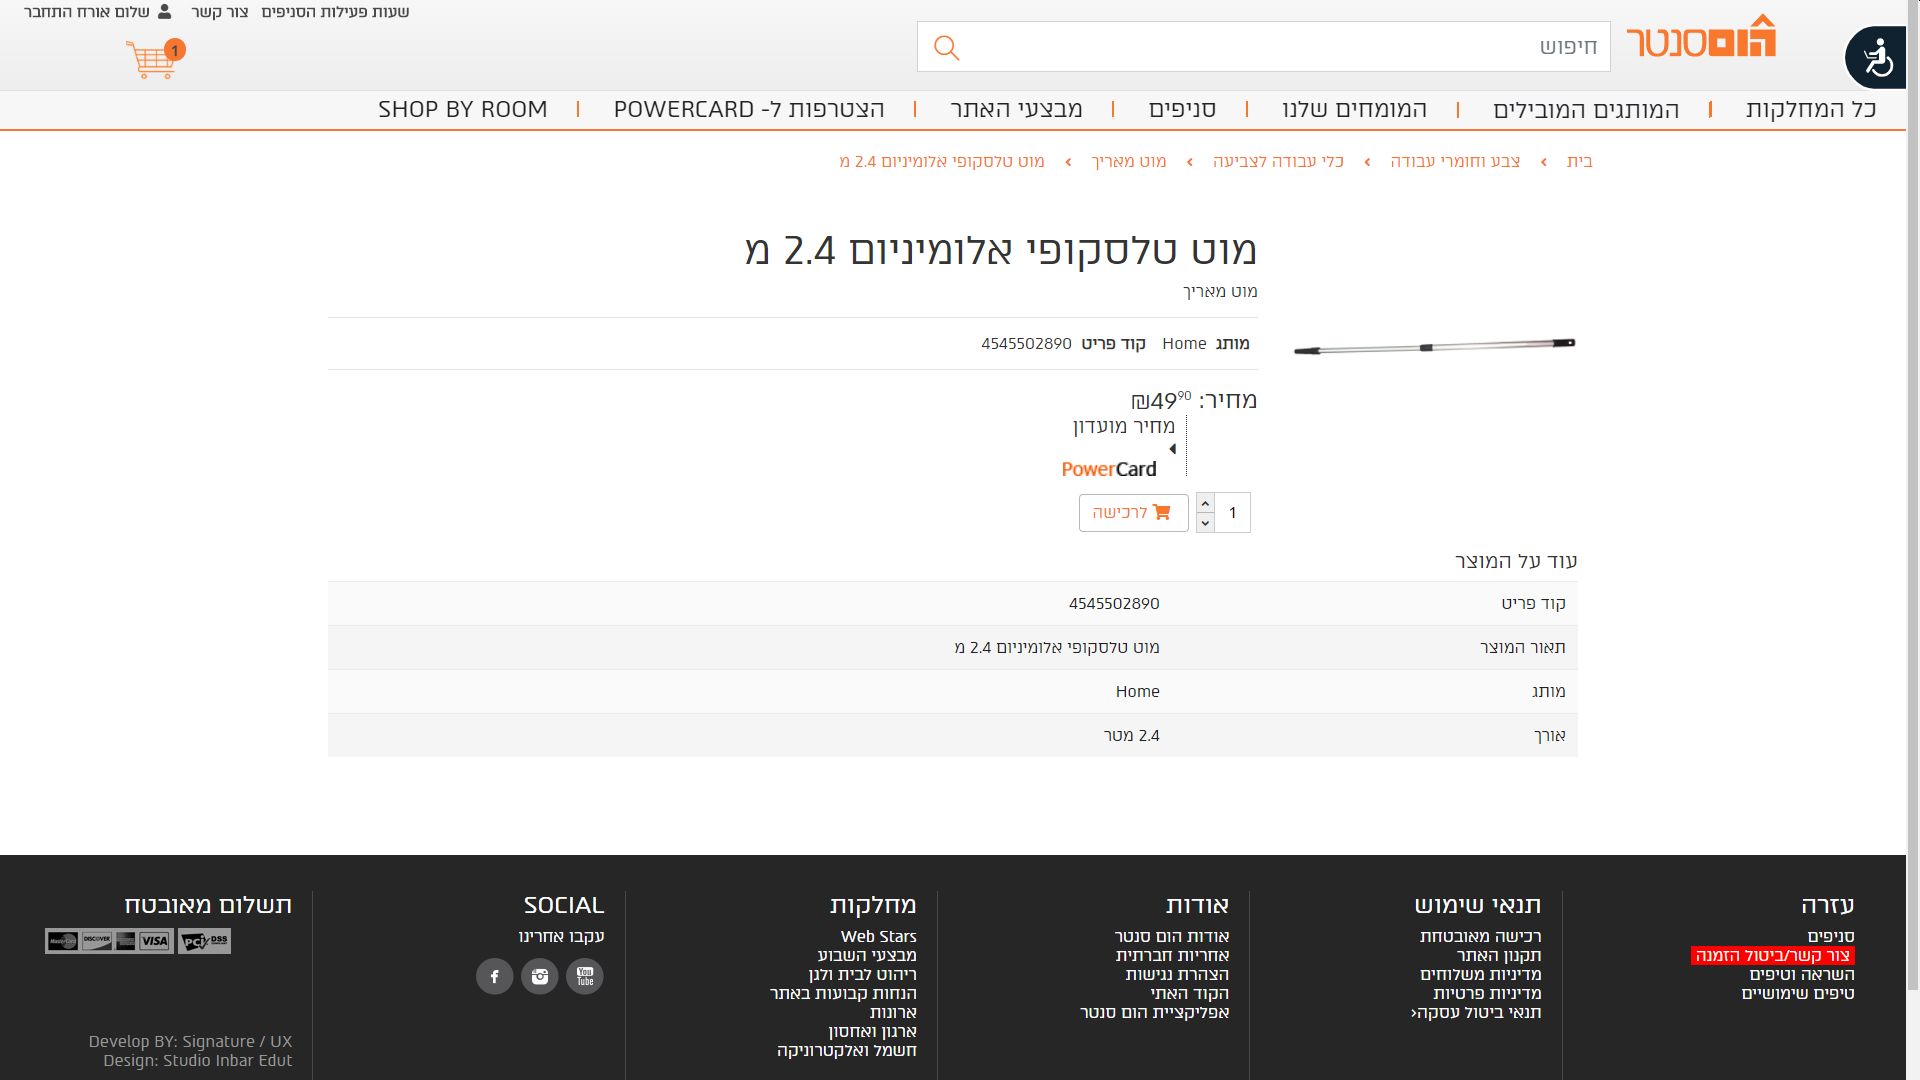
Task: Click the quantity number field
Action: 1233,513
